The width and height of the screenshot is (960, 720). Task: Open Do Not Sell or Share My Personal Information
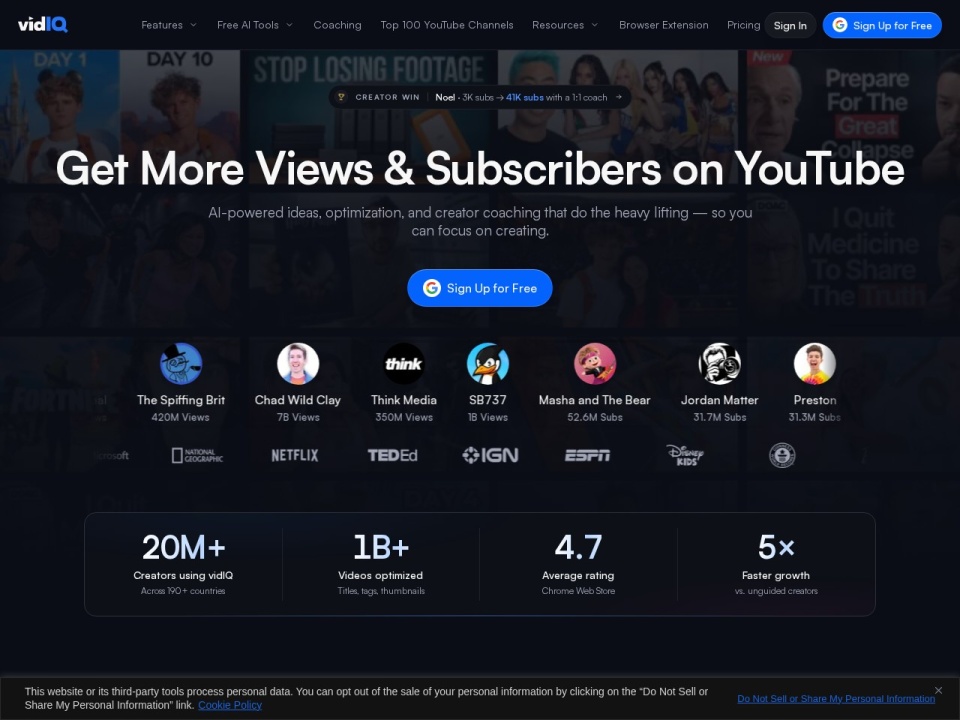tap(836, 699)
